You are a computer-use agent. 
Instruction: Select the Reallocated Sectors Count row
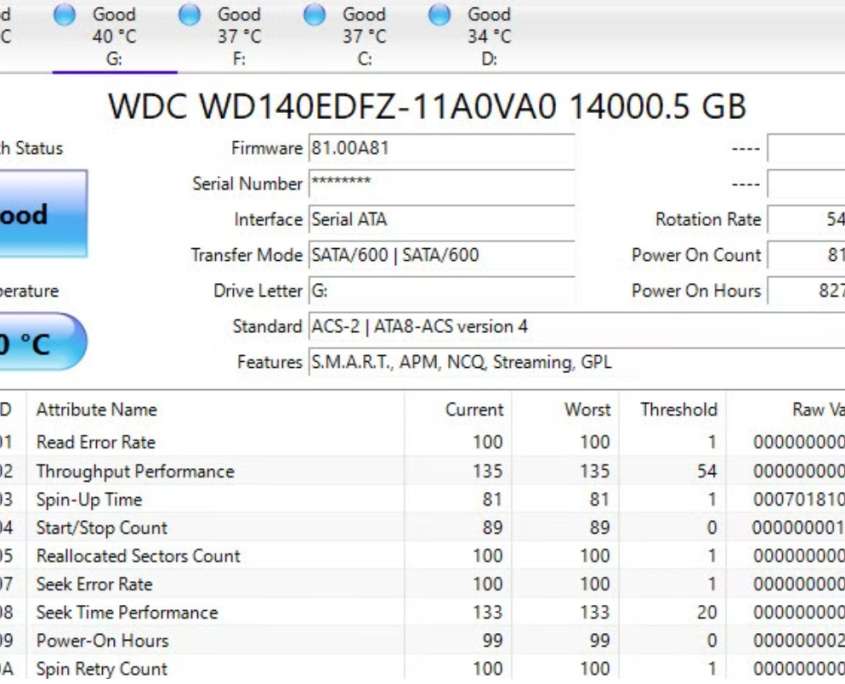(422, 556)
